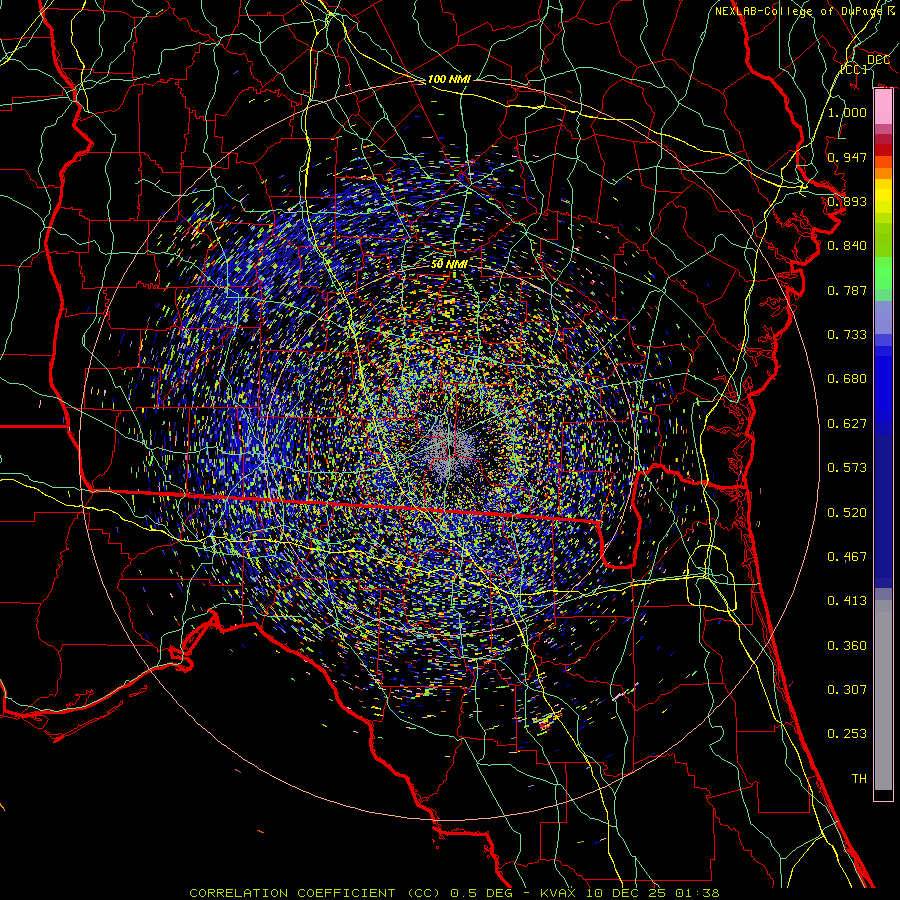The image size is (900, 900).
Task: Click the 0.893 legend value
Action: pos(847,201)
